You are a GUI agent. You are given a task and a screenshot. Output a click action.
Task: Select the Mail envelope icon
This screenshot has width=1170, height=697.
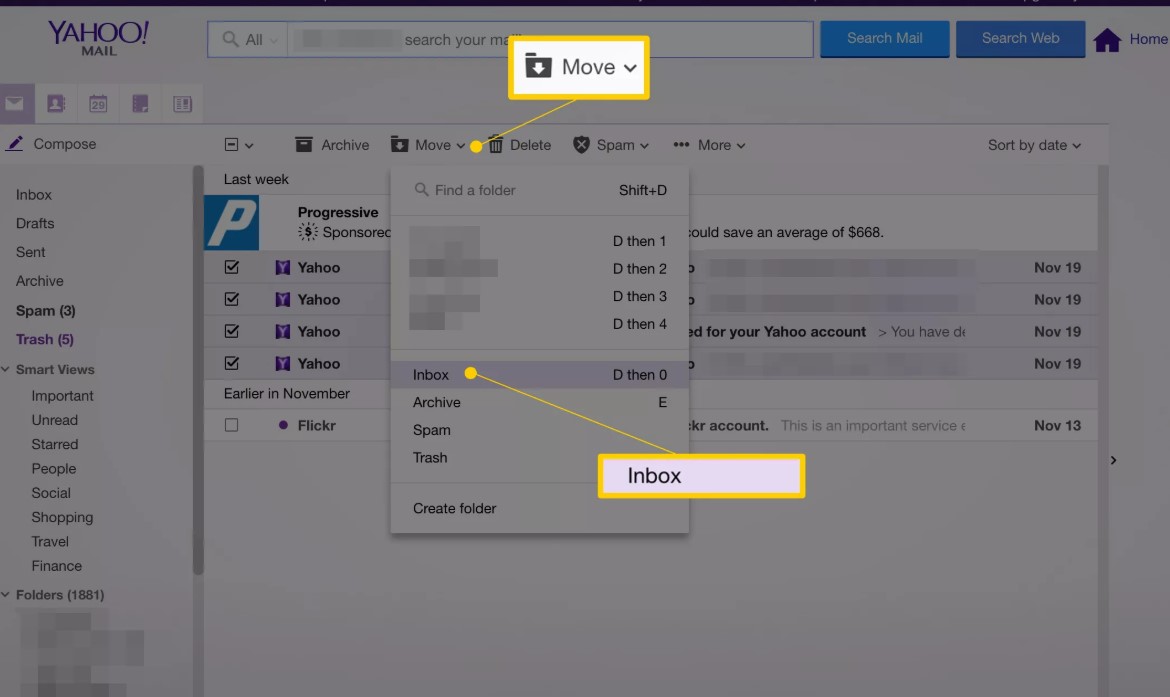(x=14, y=103)
